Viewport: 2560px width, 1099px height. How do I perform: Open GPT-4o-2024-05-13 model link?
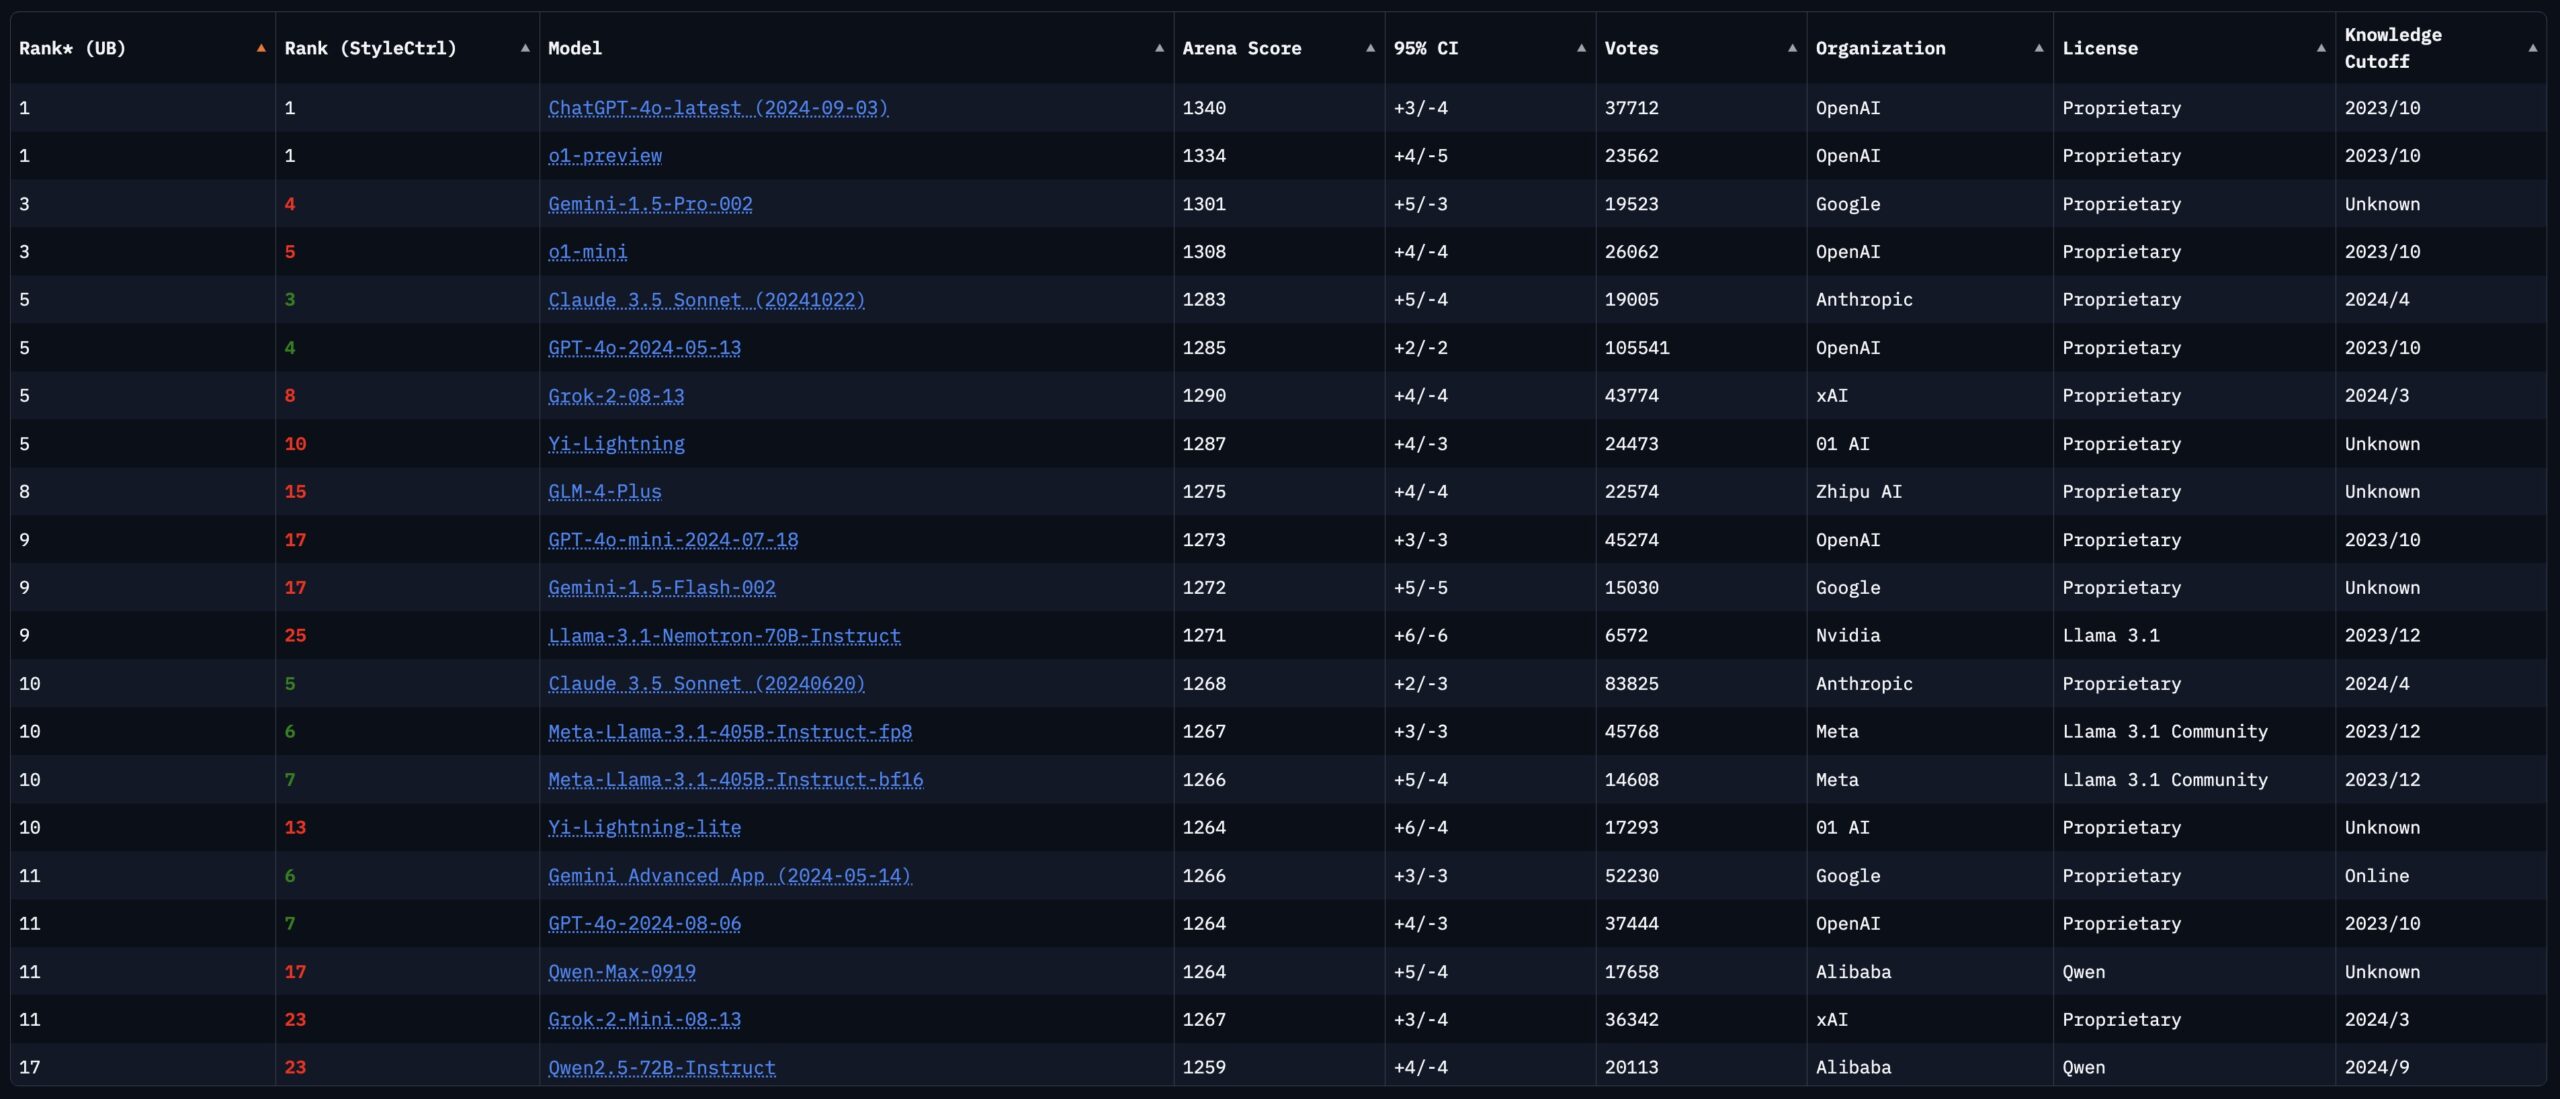click(645, 348)
